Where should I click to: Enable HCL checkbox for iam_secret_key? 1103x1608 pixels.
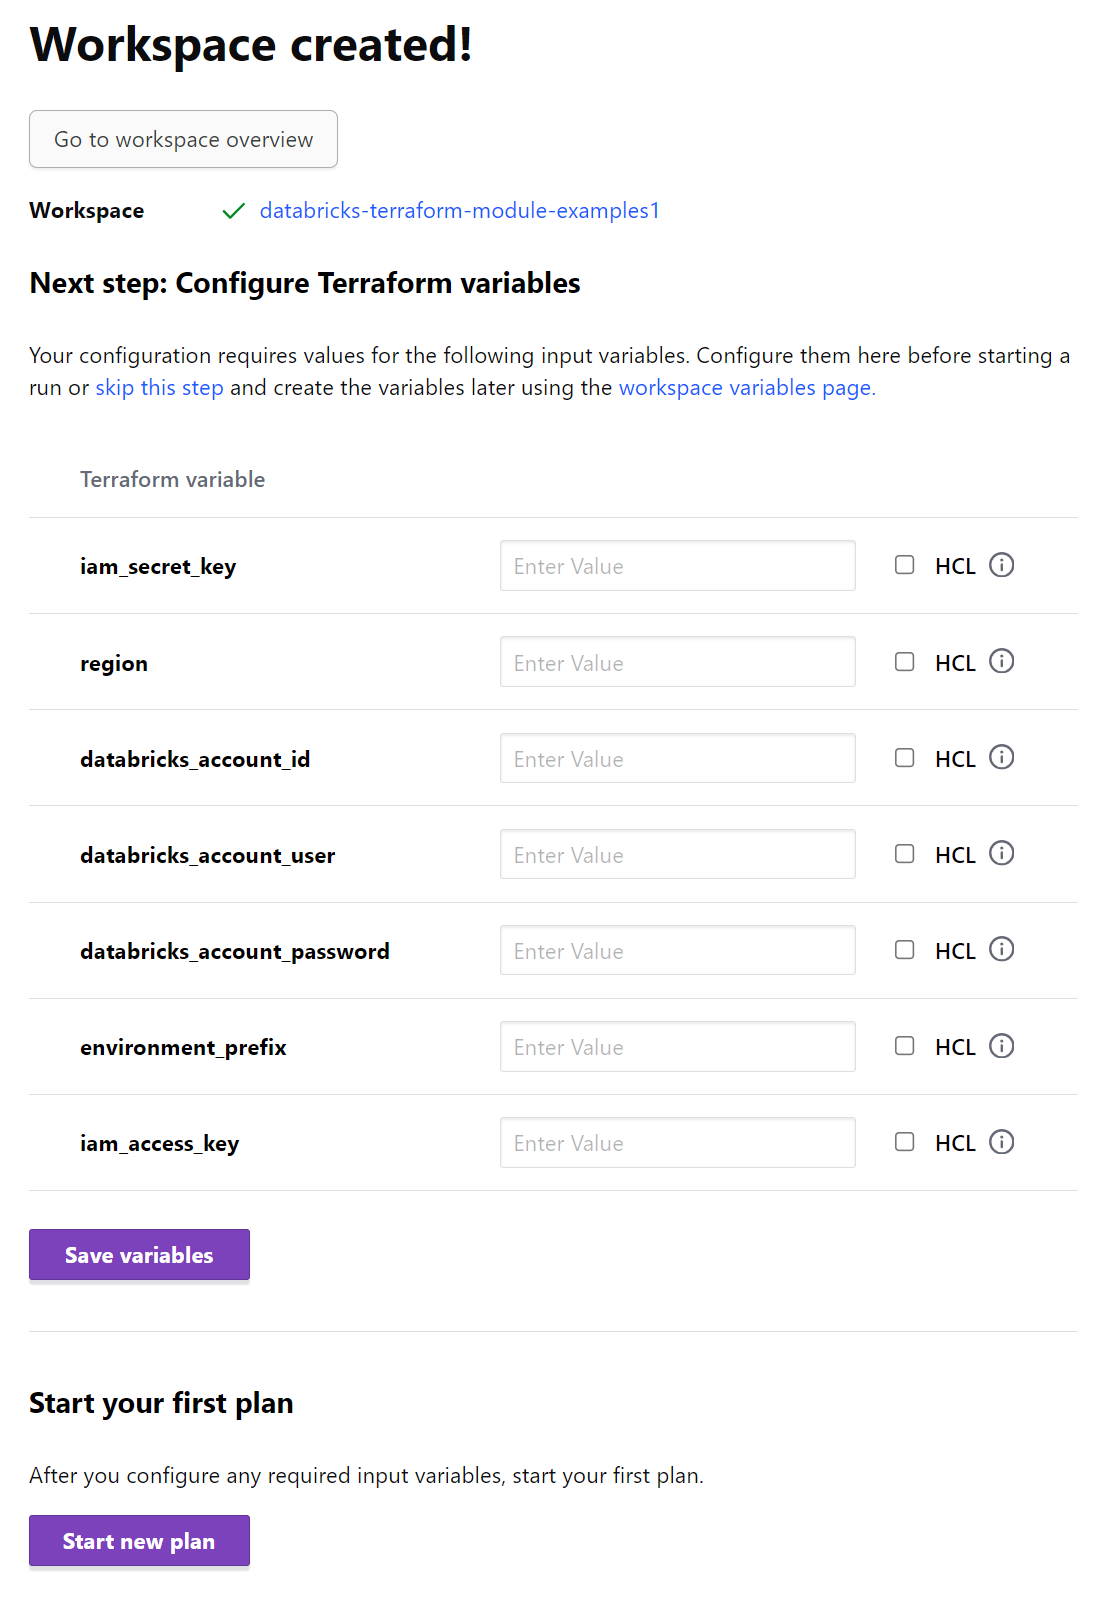click(905, 565)
